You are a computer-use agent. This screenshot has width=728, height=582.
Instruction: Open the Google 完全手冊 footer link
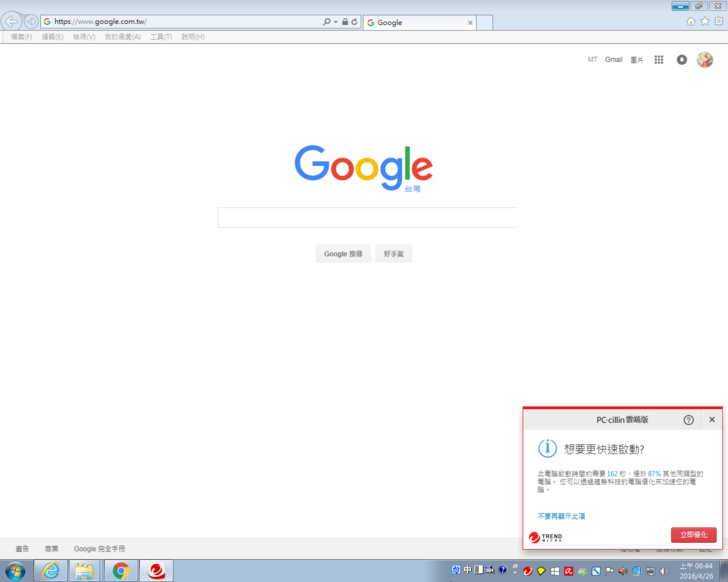coord(99,549)
